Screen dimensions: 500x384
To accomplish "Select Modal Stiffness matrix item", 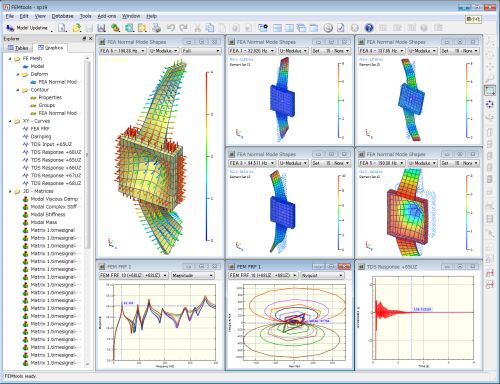I will pos(48,214).
